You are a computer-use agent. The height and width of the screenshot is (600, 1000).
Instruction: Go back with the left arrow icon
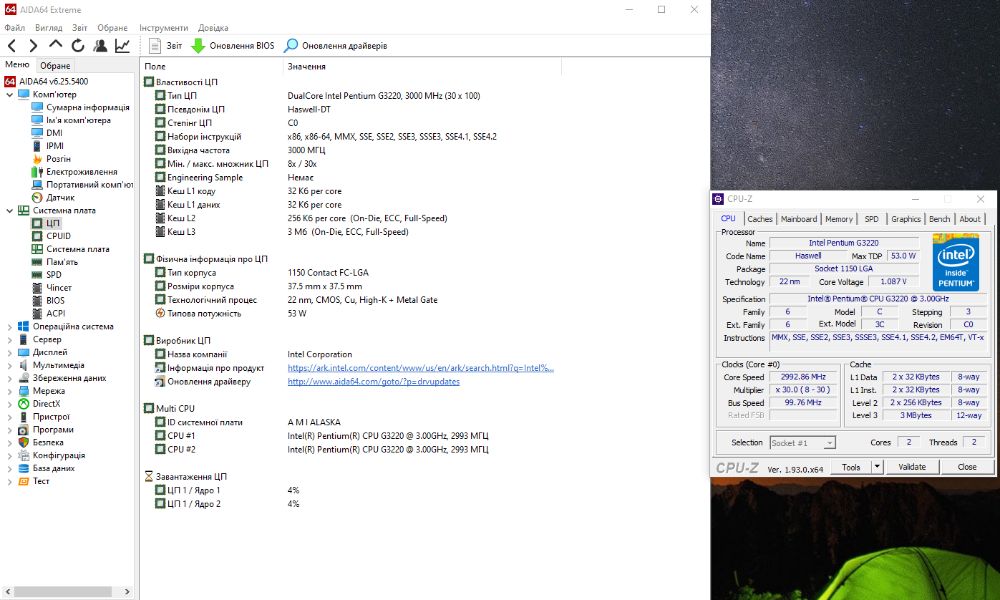[x=12, y=45]
